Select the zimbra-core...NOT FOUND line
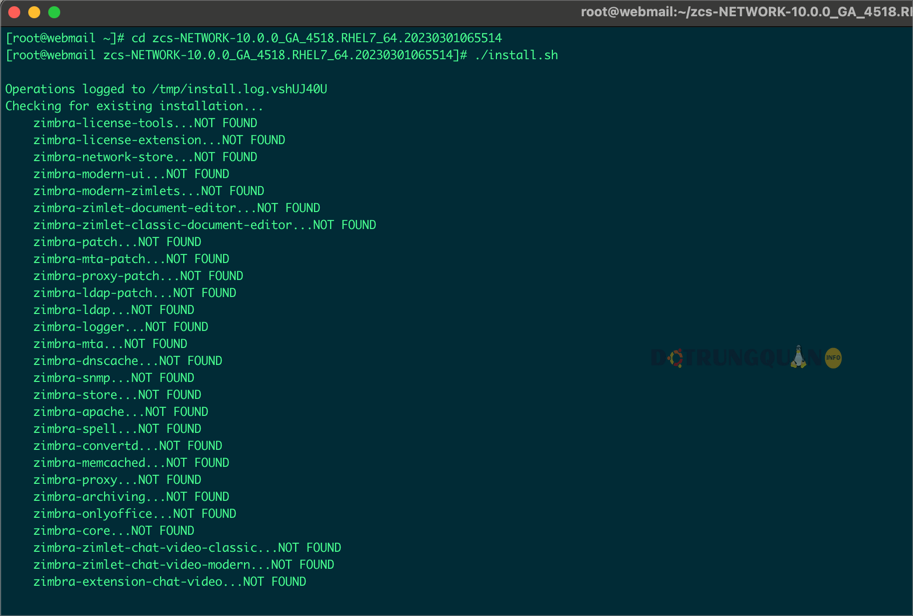Image resolution: width=913 pixels, height=616 pixels. tap(114, 530)
